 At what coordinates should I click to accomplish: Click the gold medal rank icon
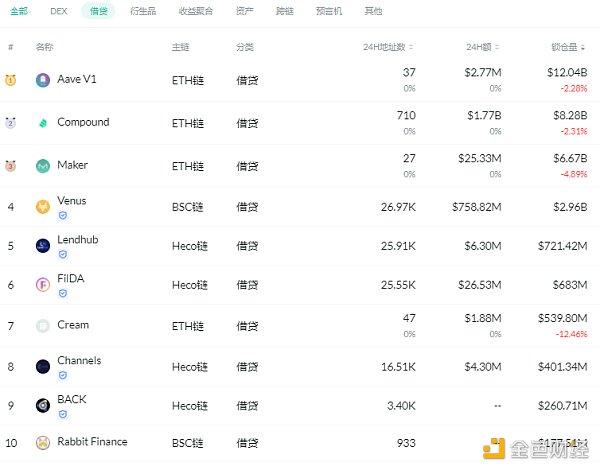(11, 80)
